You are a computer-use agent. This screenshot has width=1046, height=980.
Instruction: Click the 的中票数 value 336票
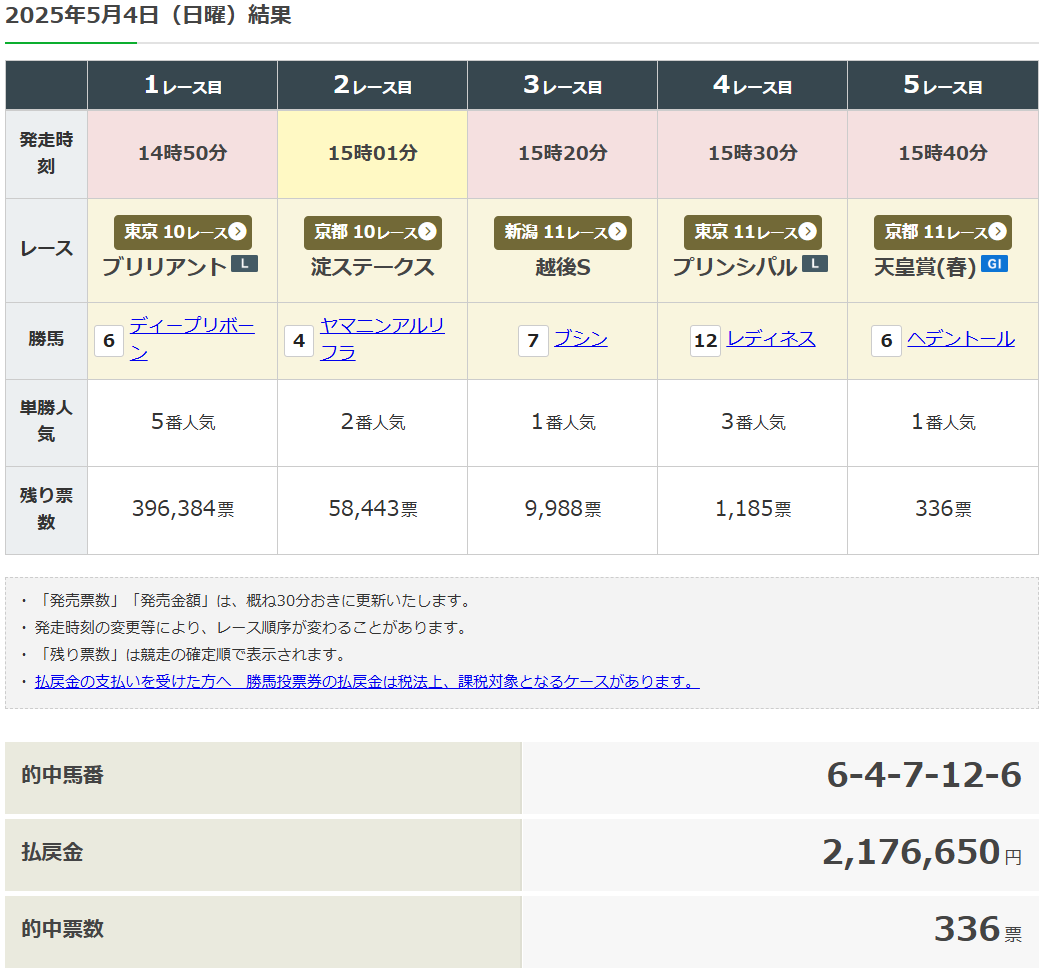[977, 929]
